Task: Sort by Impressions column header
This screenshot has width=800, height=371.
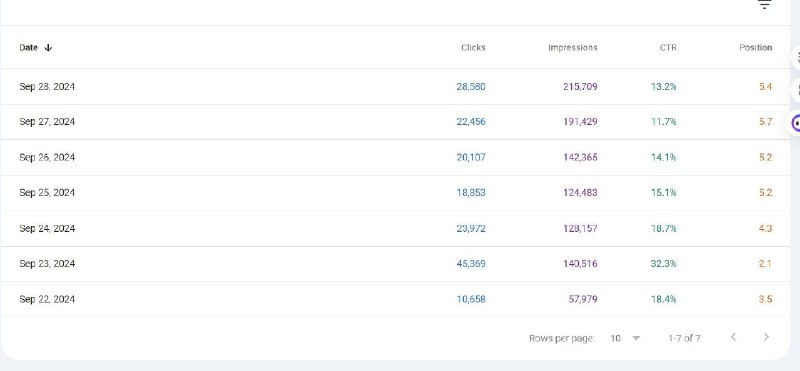Action: (x=572, y=47)
